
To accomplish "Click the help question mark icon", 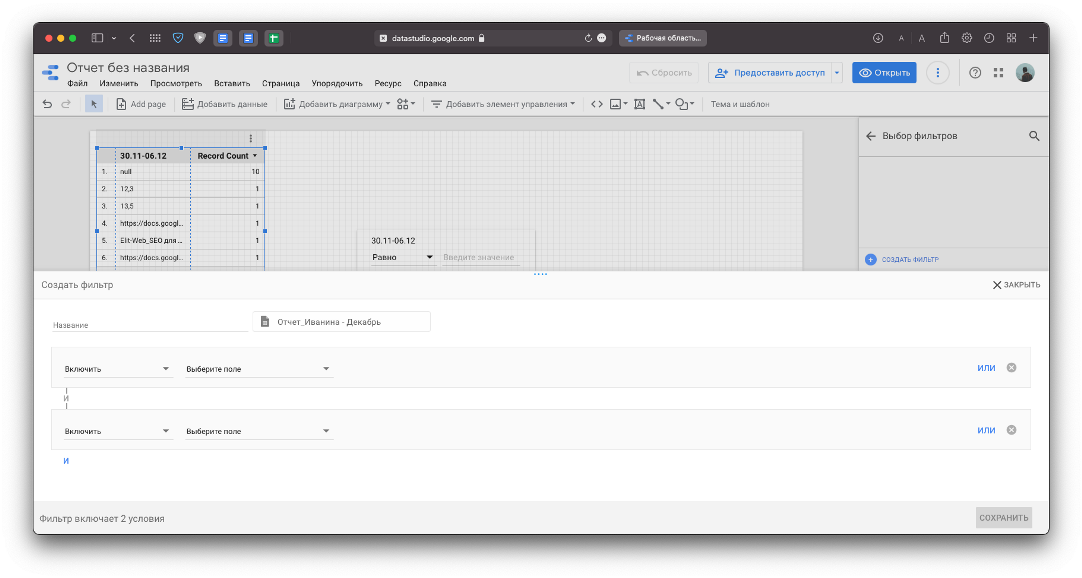I will (x=975, y=72).
